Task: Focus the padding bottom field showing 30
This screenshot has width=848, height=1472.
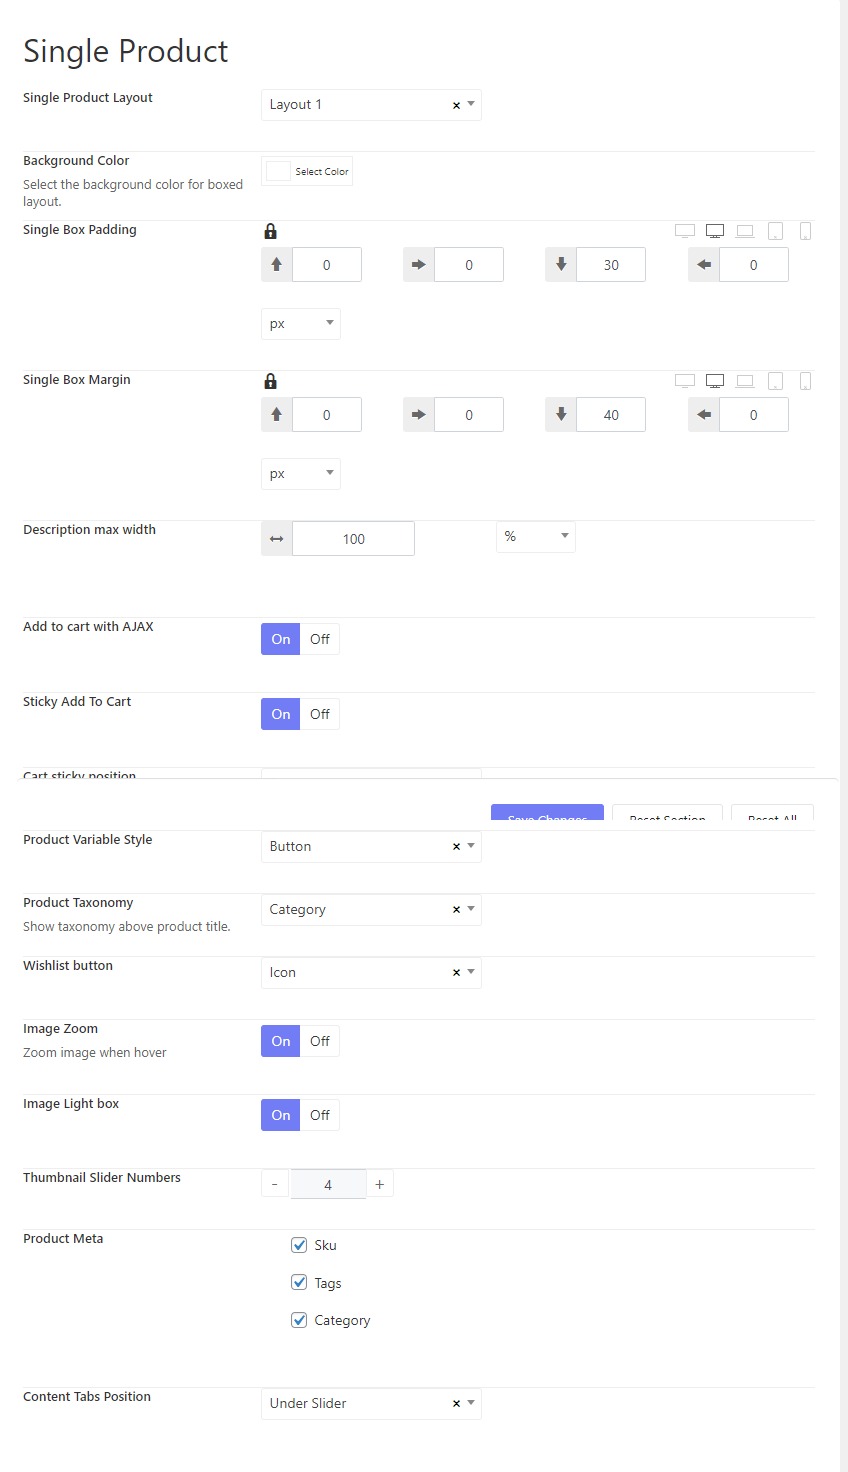Action: (x=611, y=265)
